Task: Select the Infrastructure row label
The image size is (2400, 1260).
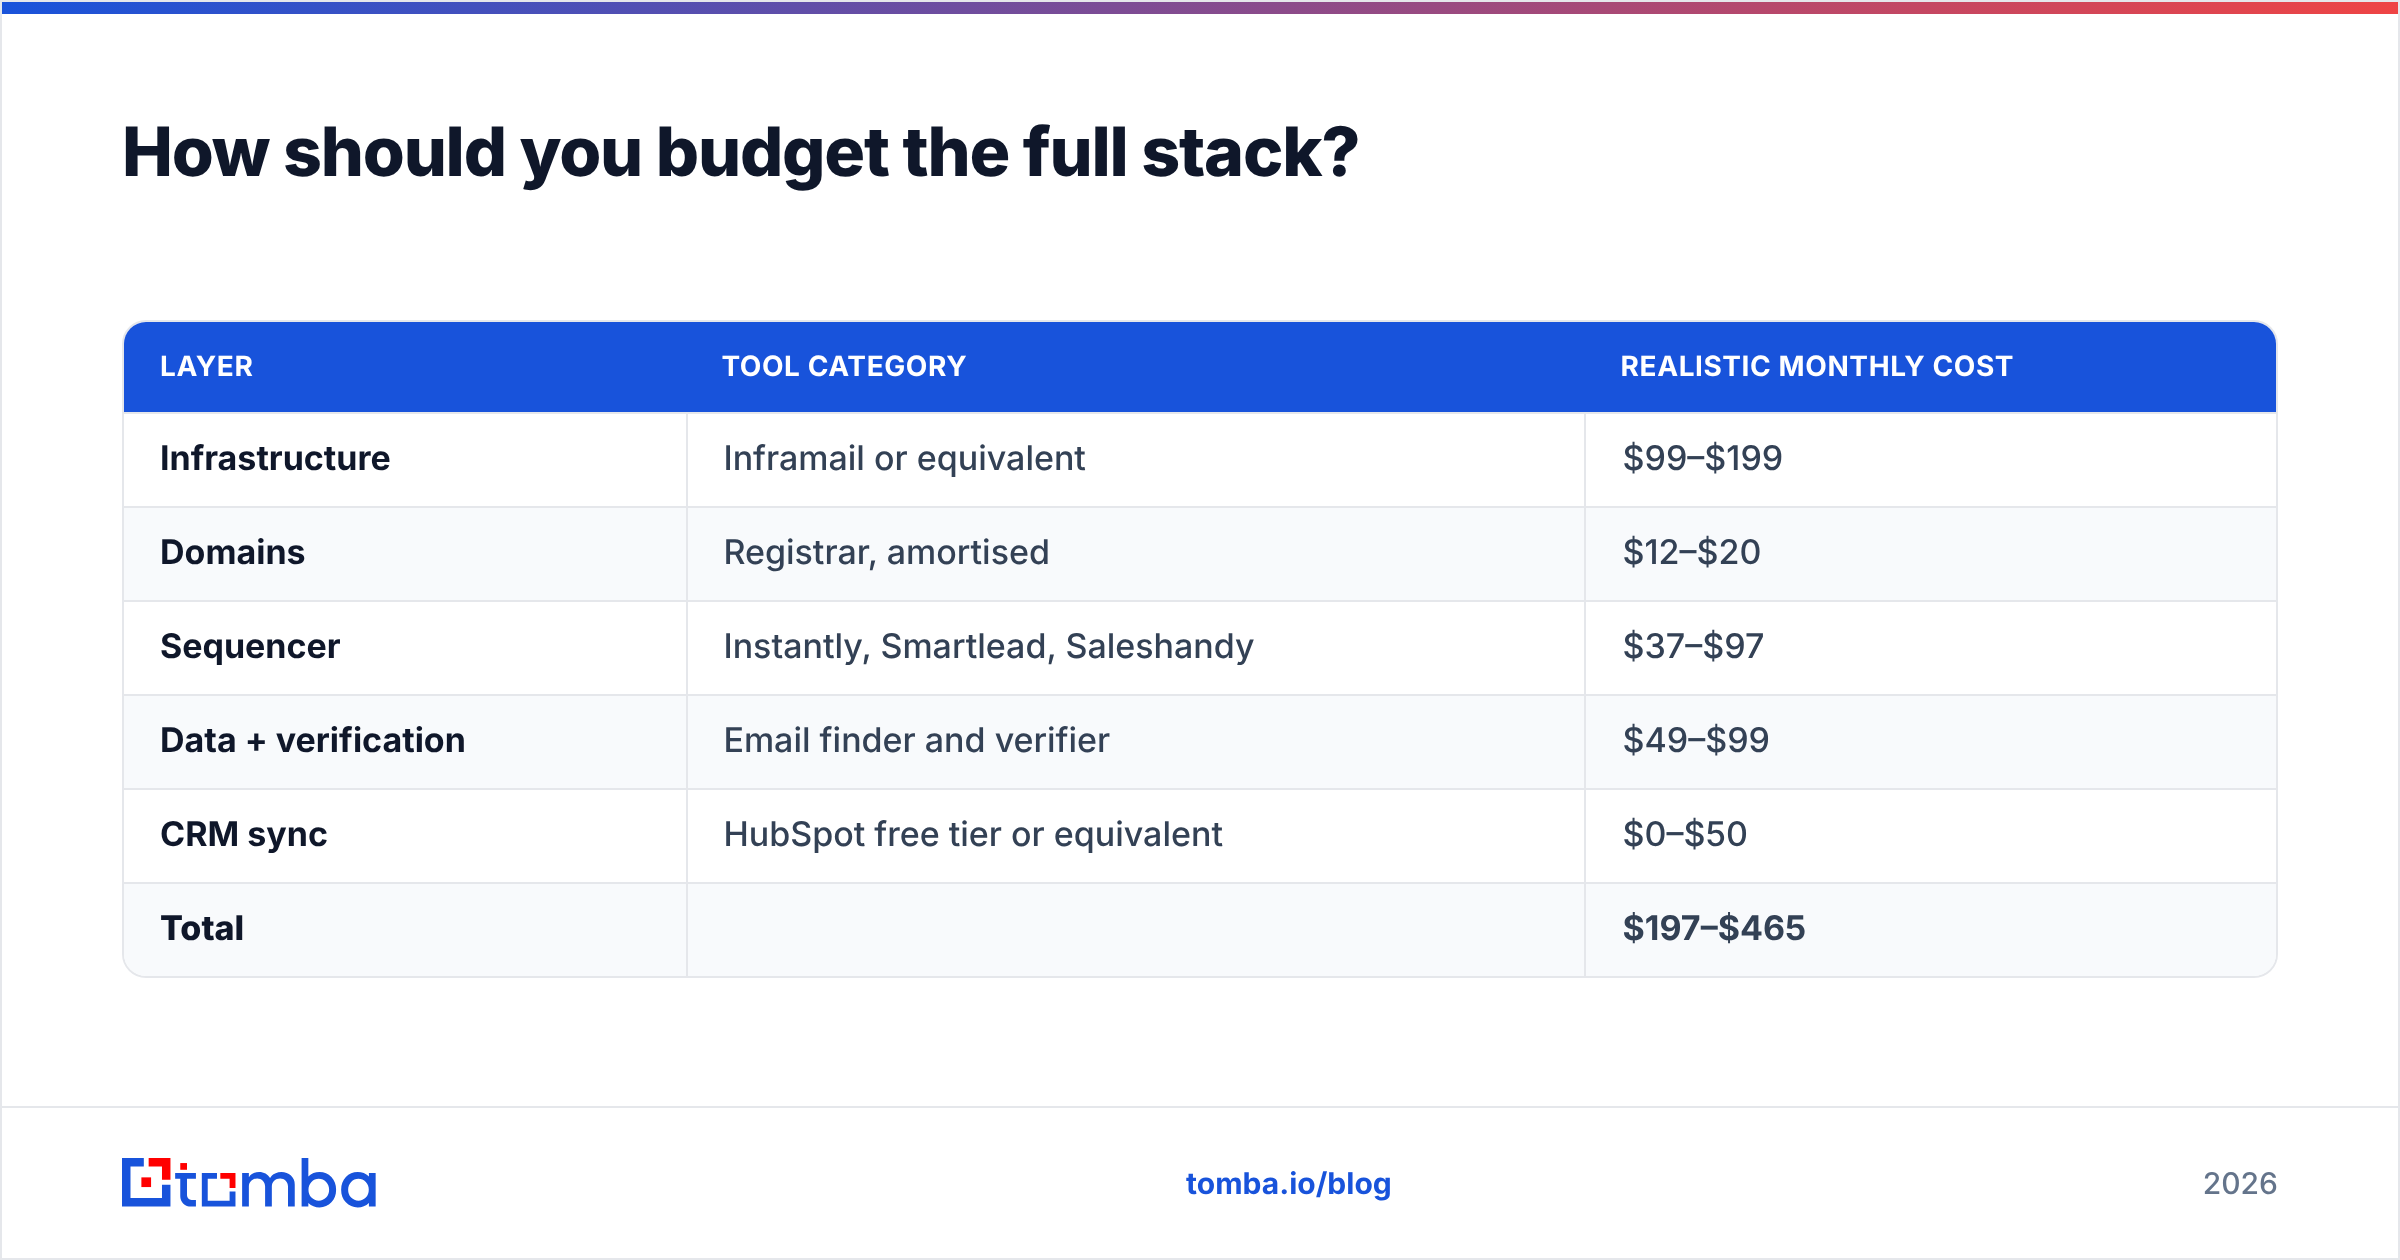Action: pos(275,458)
